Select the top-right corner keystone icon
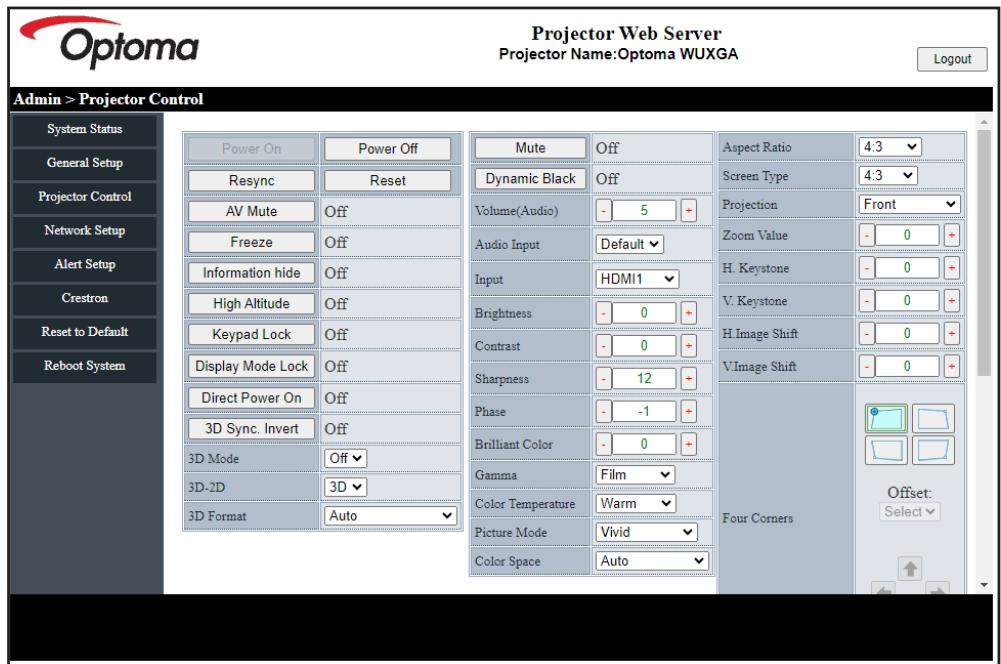The width and height of the screenshot is (1001, 664). (933, 419)
